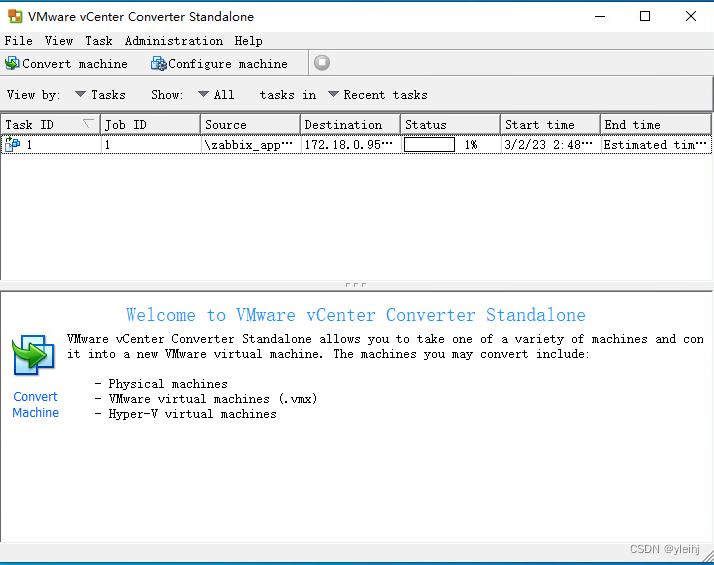This screenshot has height=565, width=714.
Task: Click the Hyper-V virtual machines entry
Action: point(193,414)
